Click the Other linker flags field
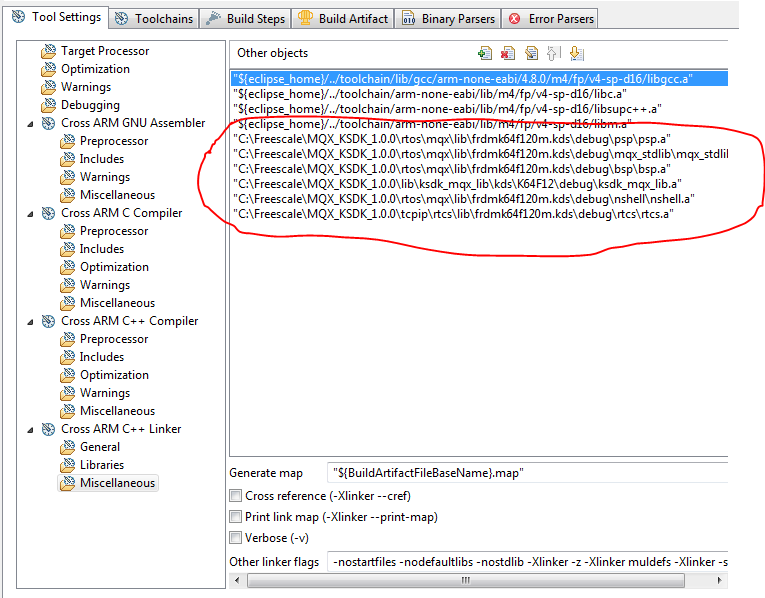Image resolution: width=765 pixels, height=598 pixels. [527, 562]
